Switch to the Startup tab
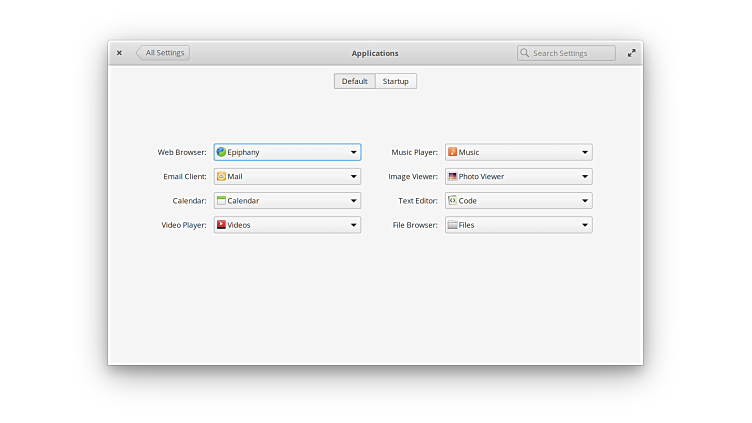Image resolution: width=752 pixels, height=423 pixels. (x=396, y=81)
